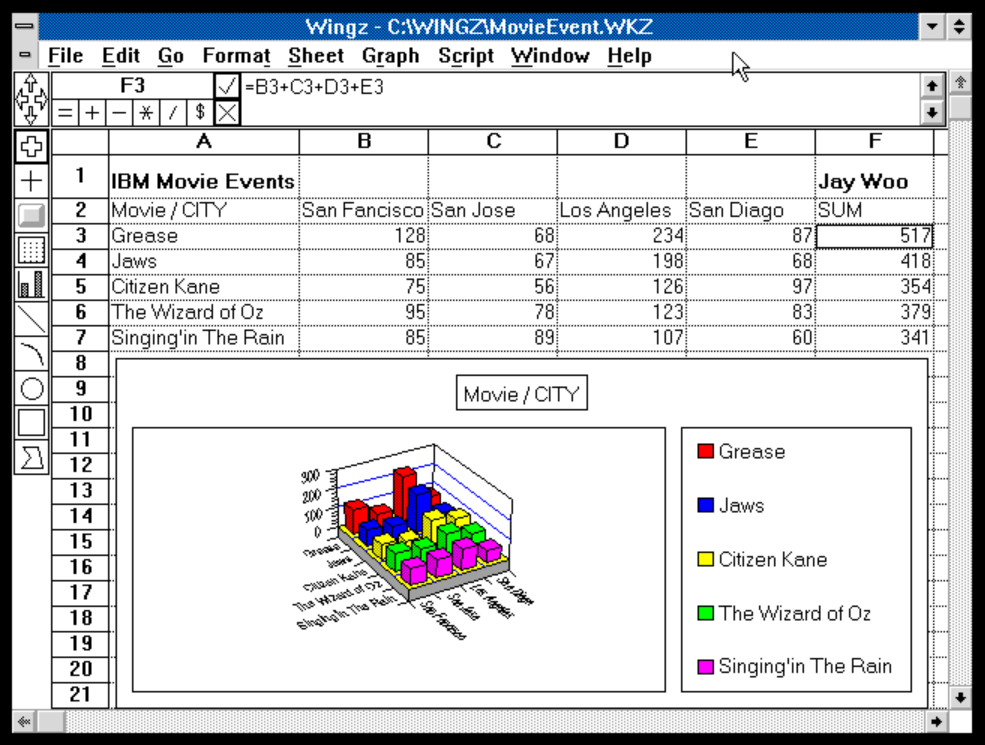Select the button creation tool
This screenshot has height=745, width=985.
click(x=31, y=215)
